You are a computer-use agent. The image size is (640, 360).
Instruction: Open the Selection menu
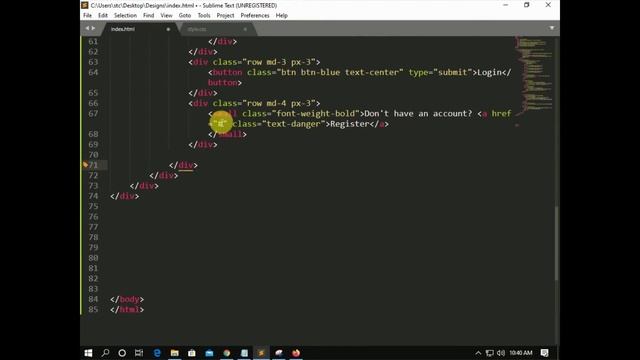125,16
